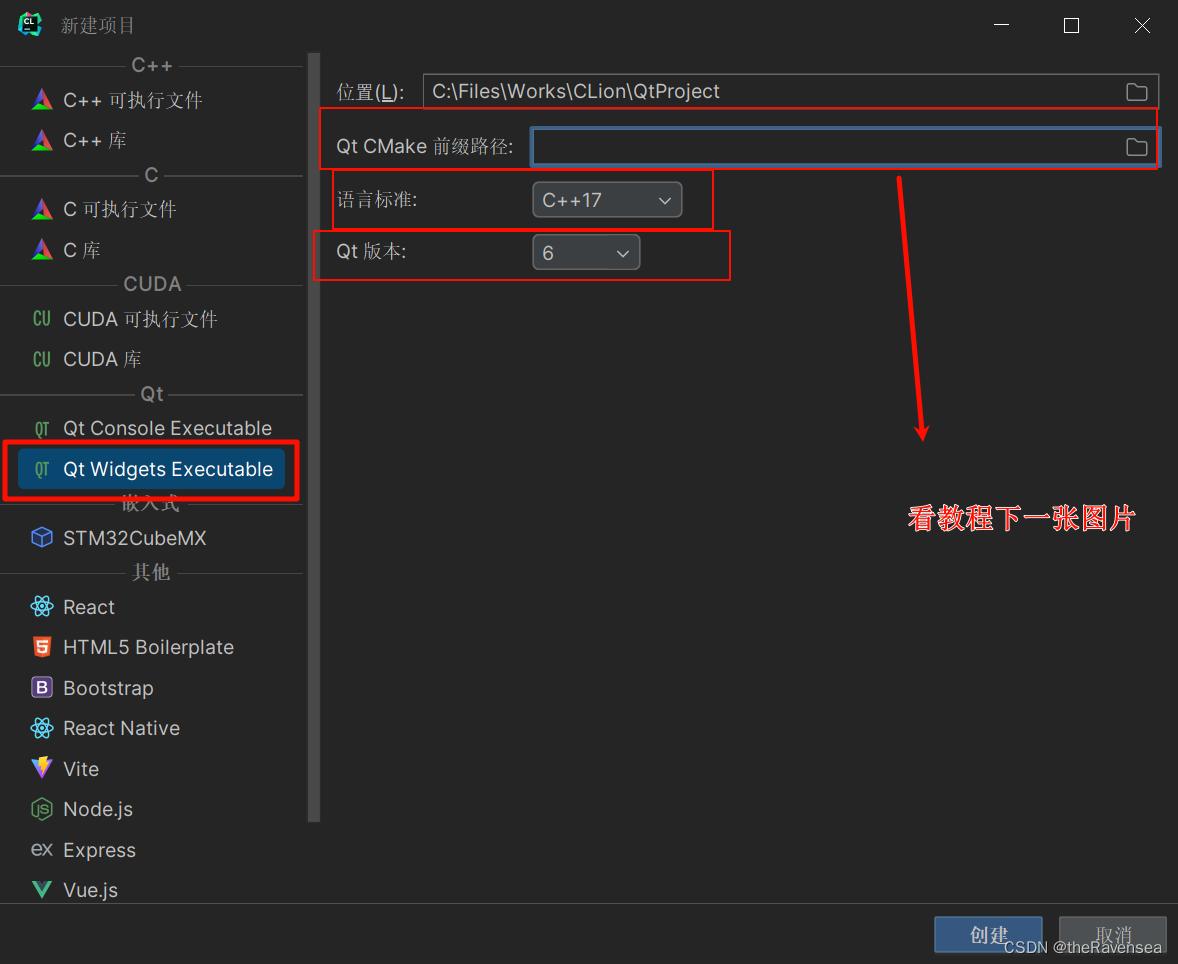
Task: Click the Node.js hexagon icon
Action: point(42,808)
